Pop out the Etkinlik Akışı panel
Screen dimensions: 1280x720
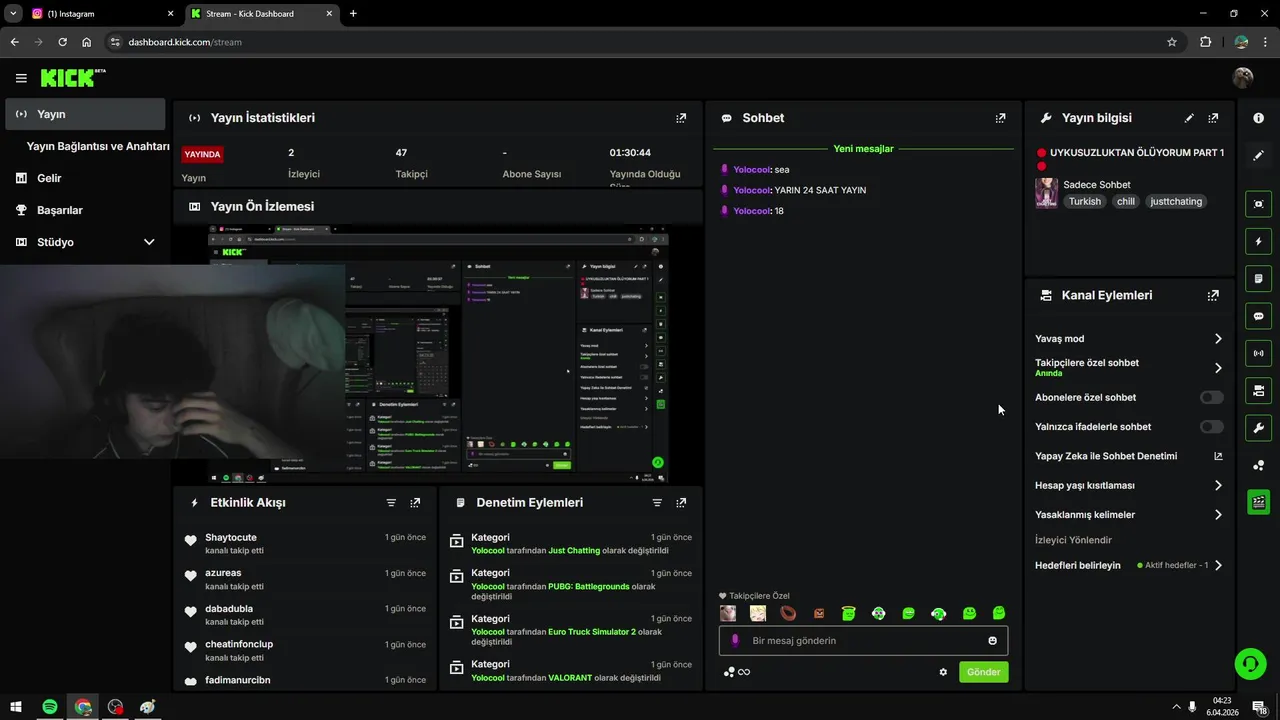click(x=415, y=503)
